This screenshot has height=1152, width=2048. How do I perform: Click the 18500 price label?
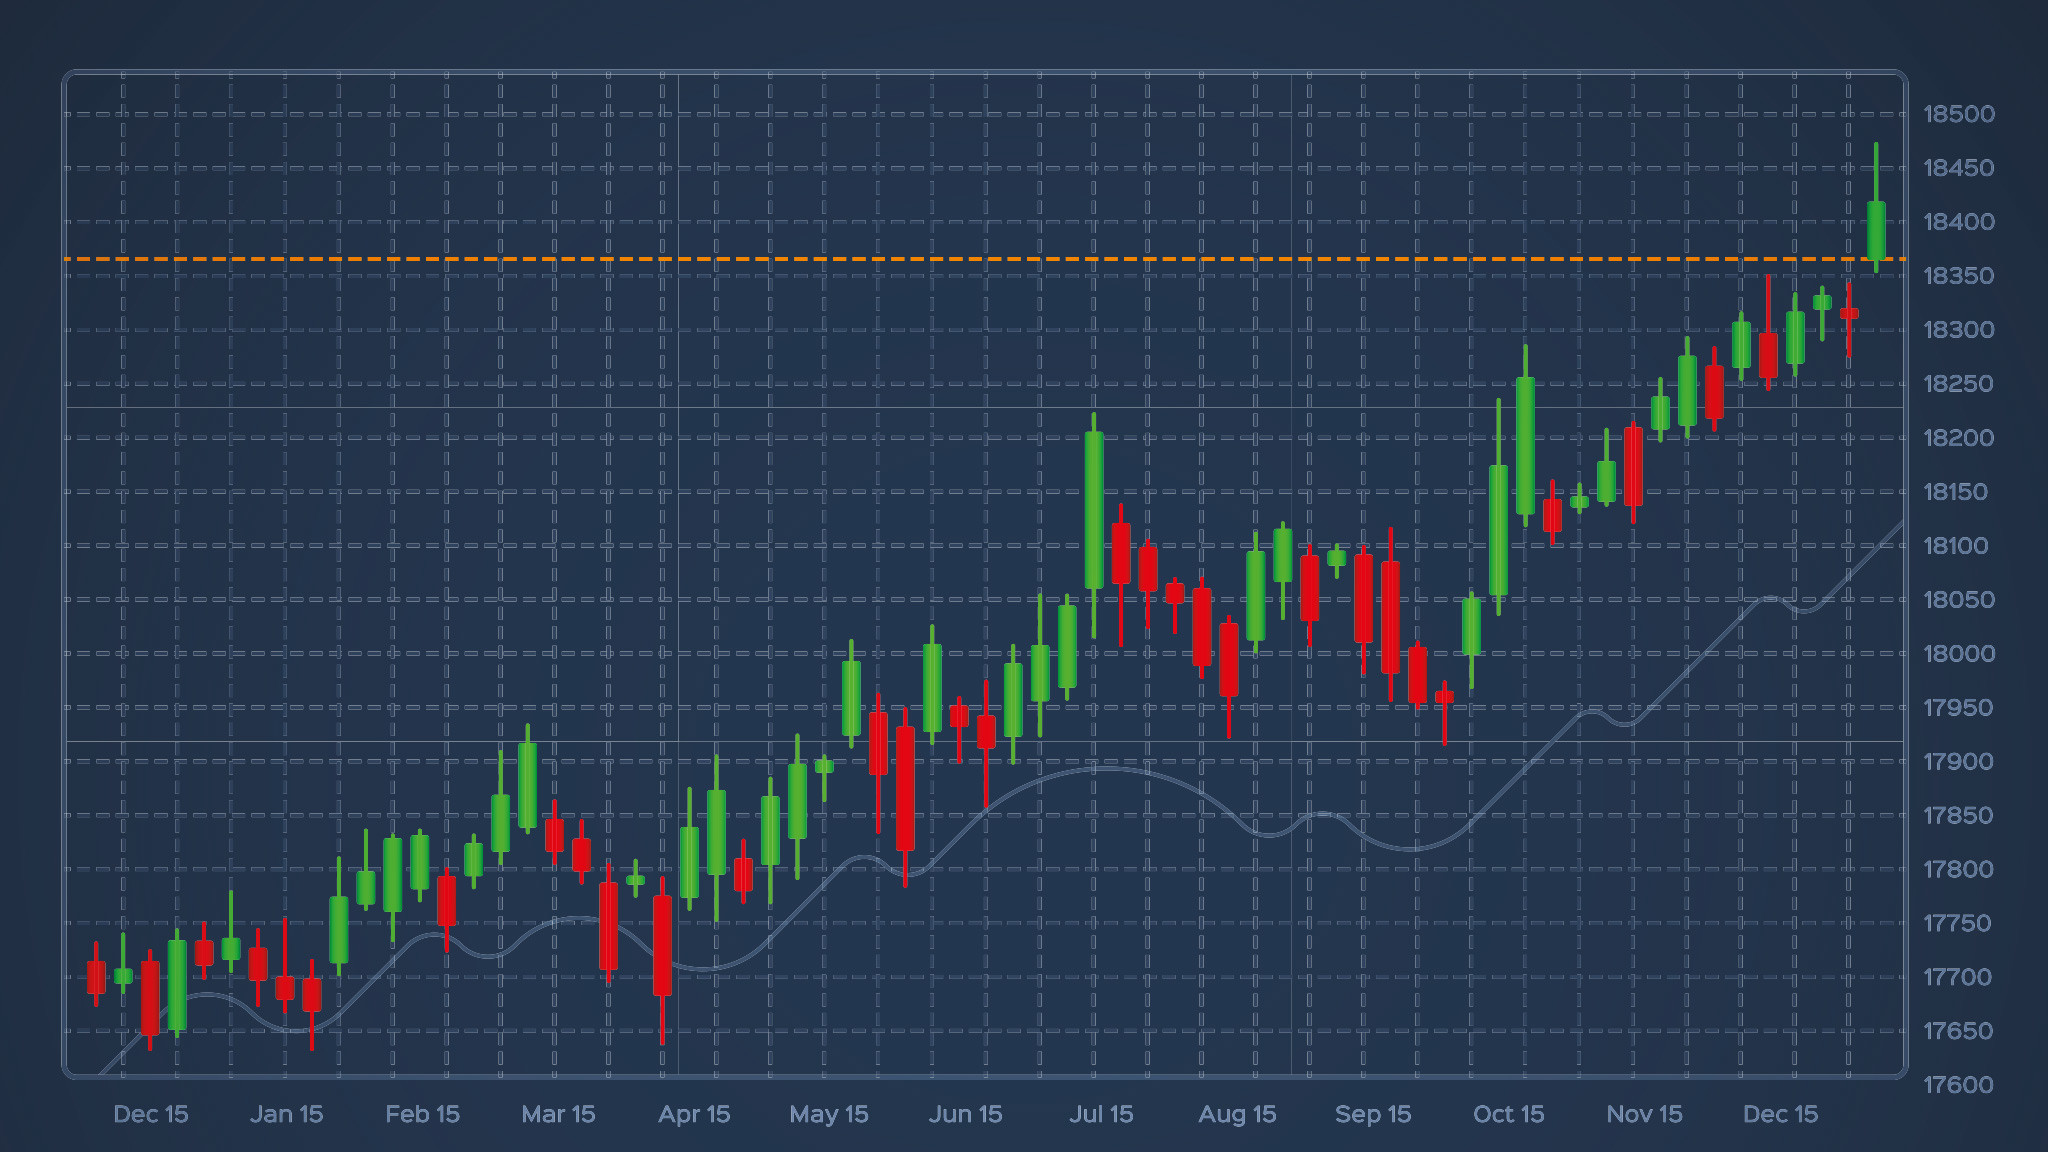(x=1962, y=113)
